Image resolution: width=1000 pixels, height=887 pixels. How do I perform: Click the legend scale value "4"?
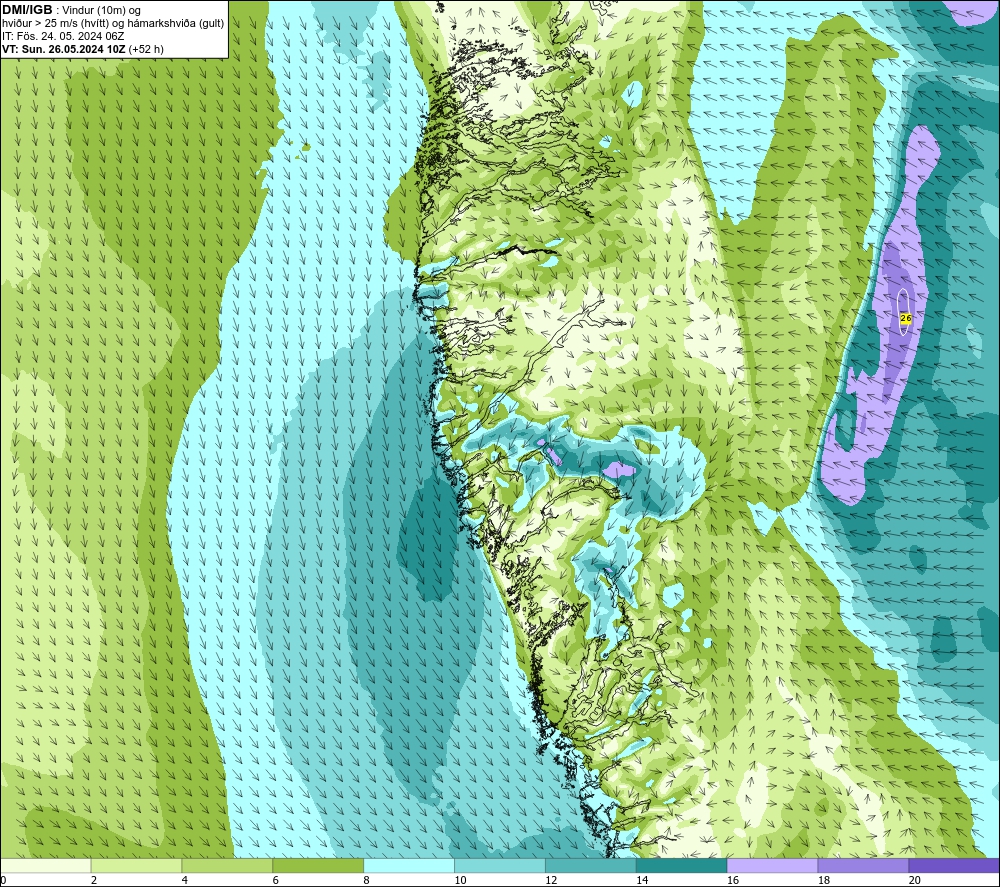click(184, 880)
